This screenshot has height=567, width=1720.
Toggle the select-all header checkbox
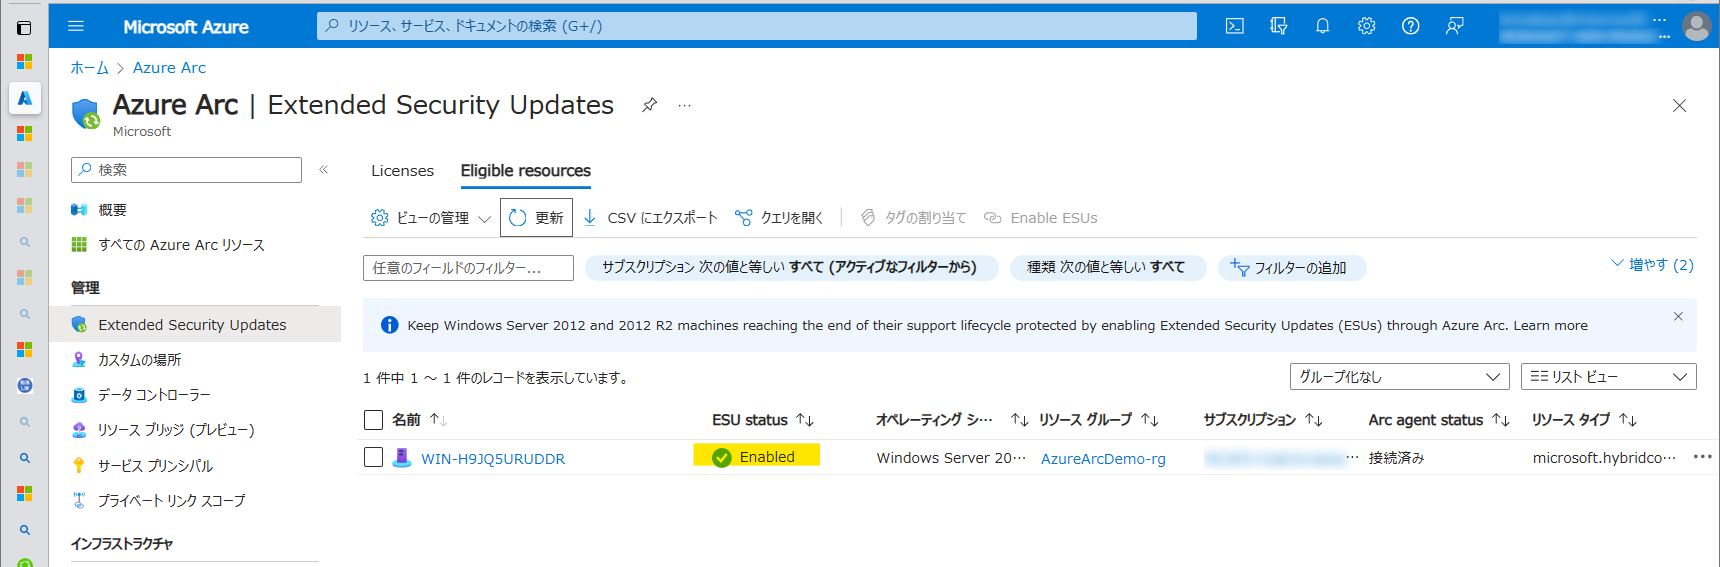click(374, 420)
